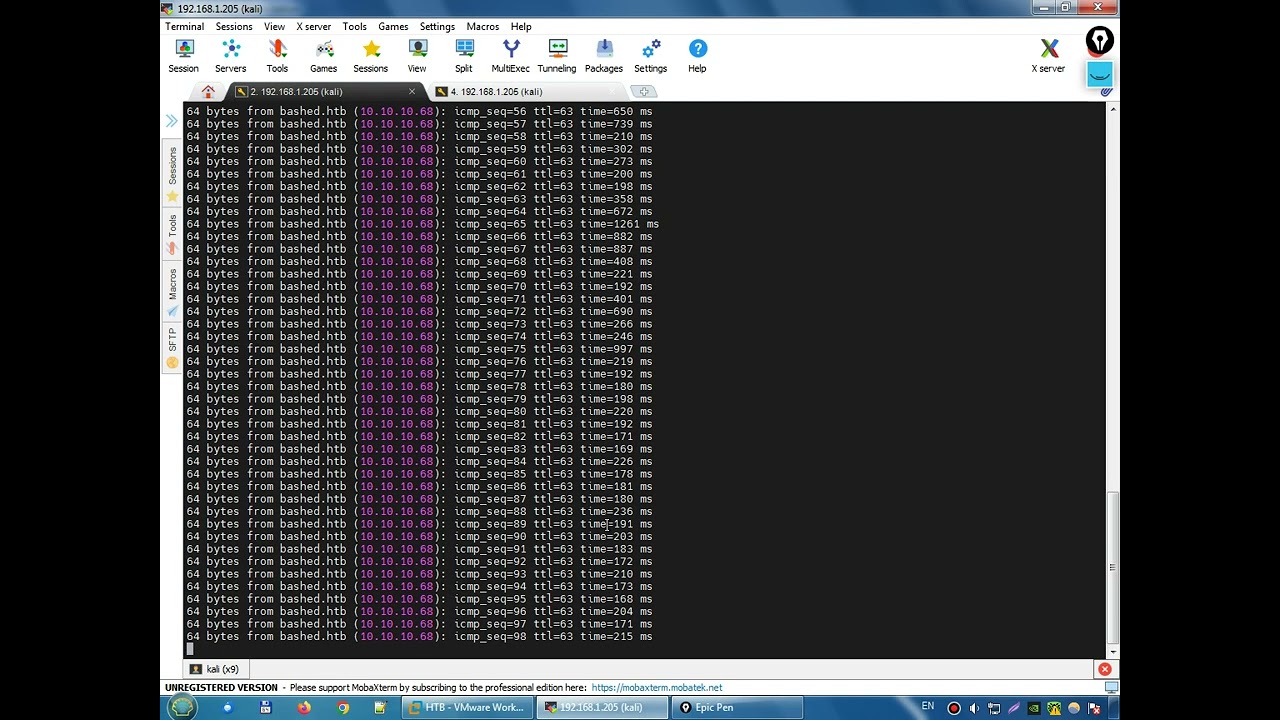The height and width of the screenshot is (720, 1280).
Task: Click the Chrome taskbar icon
Action: (343, 708)
